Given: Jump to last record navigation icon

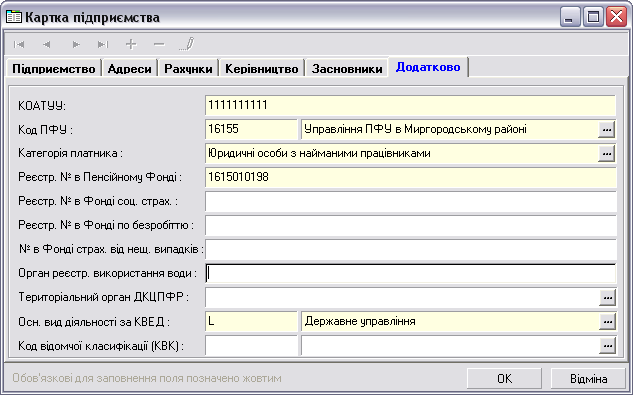Looking at the screenshot, I should [x=103, y=44].
